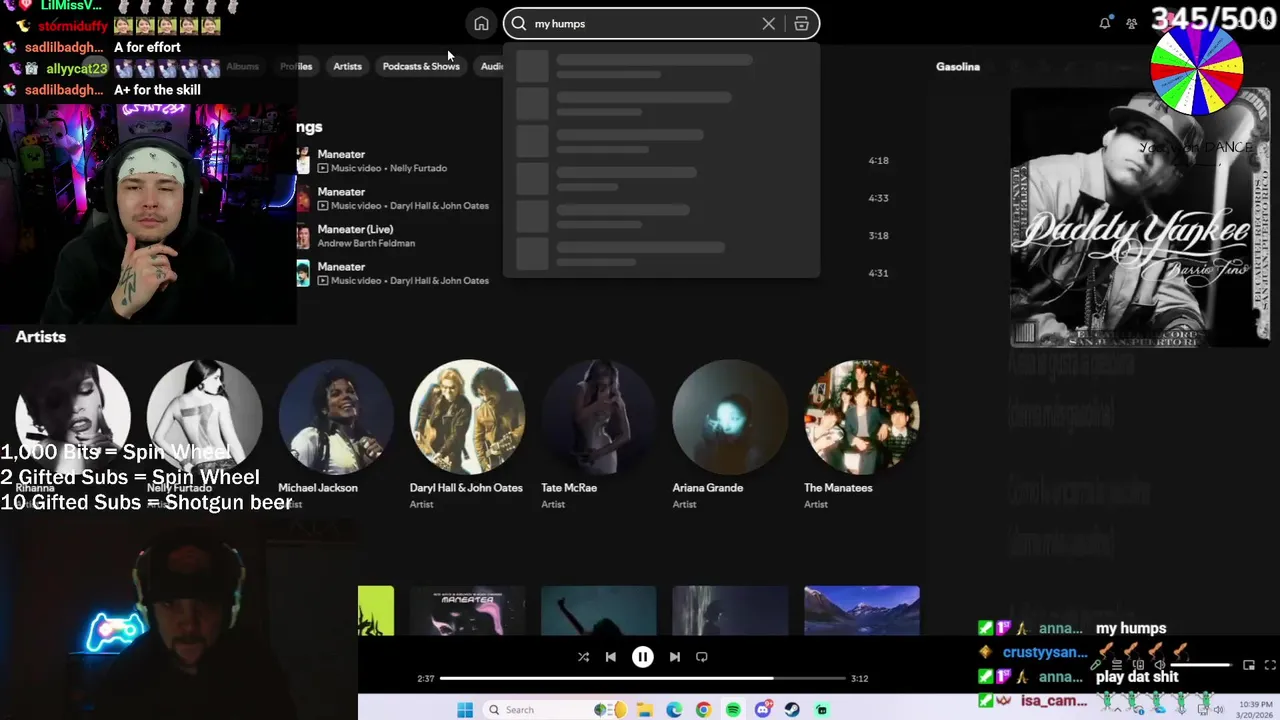Viewport: 1280px width, 720px height.
Task: Open File Explorer from the taskbar
Action: pos(645,710)
